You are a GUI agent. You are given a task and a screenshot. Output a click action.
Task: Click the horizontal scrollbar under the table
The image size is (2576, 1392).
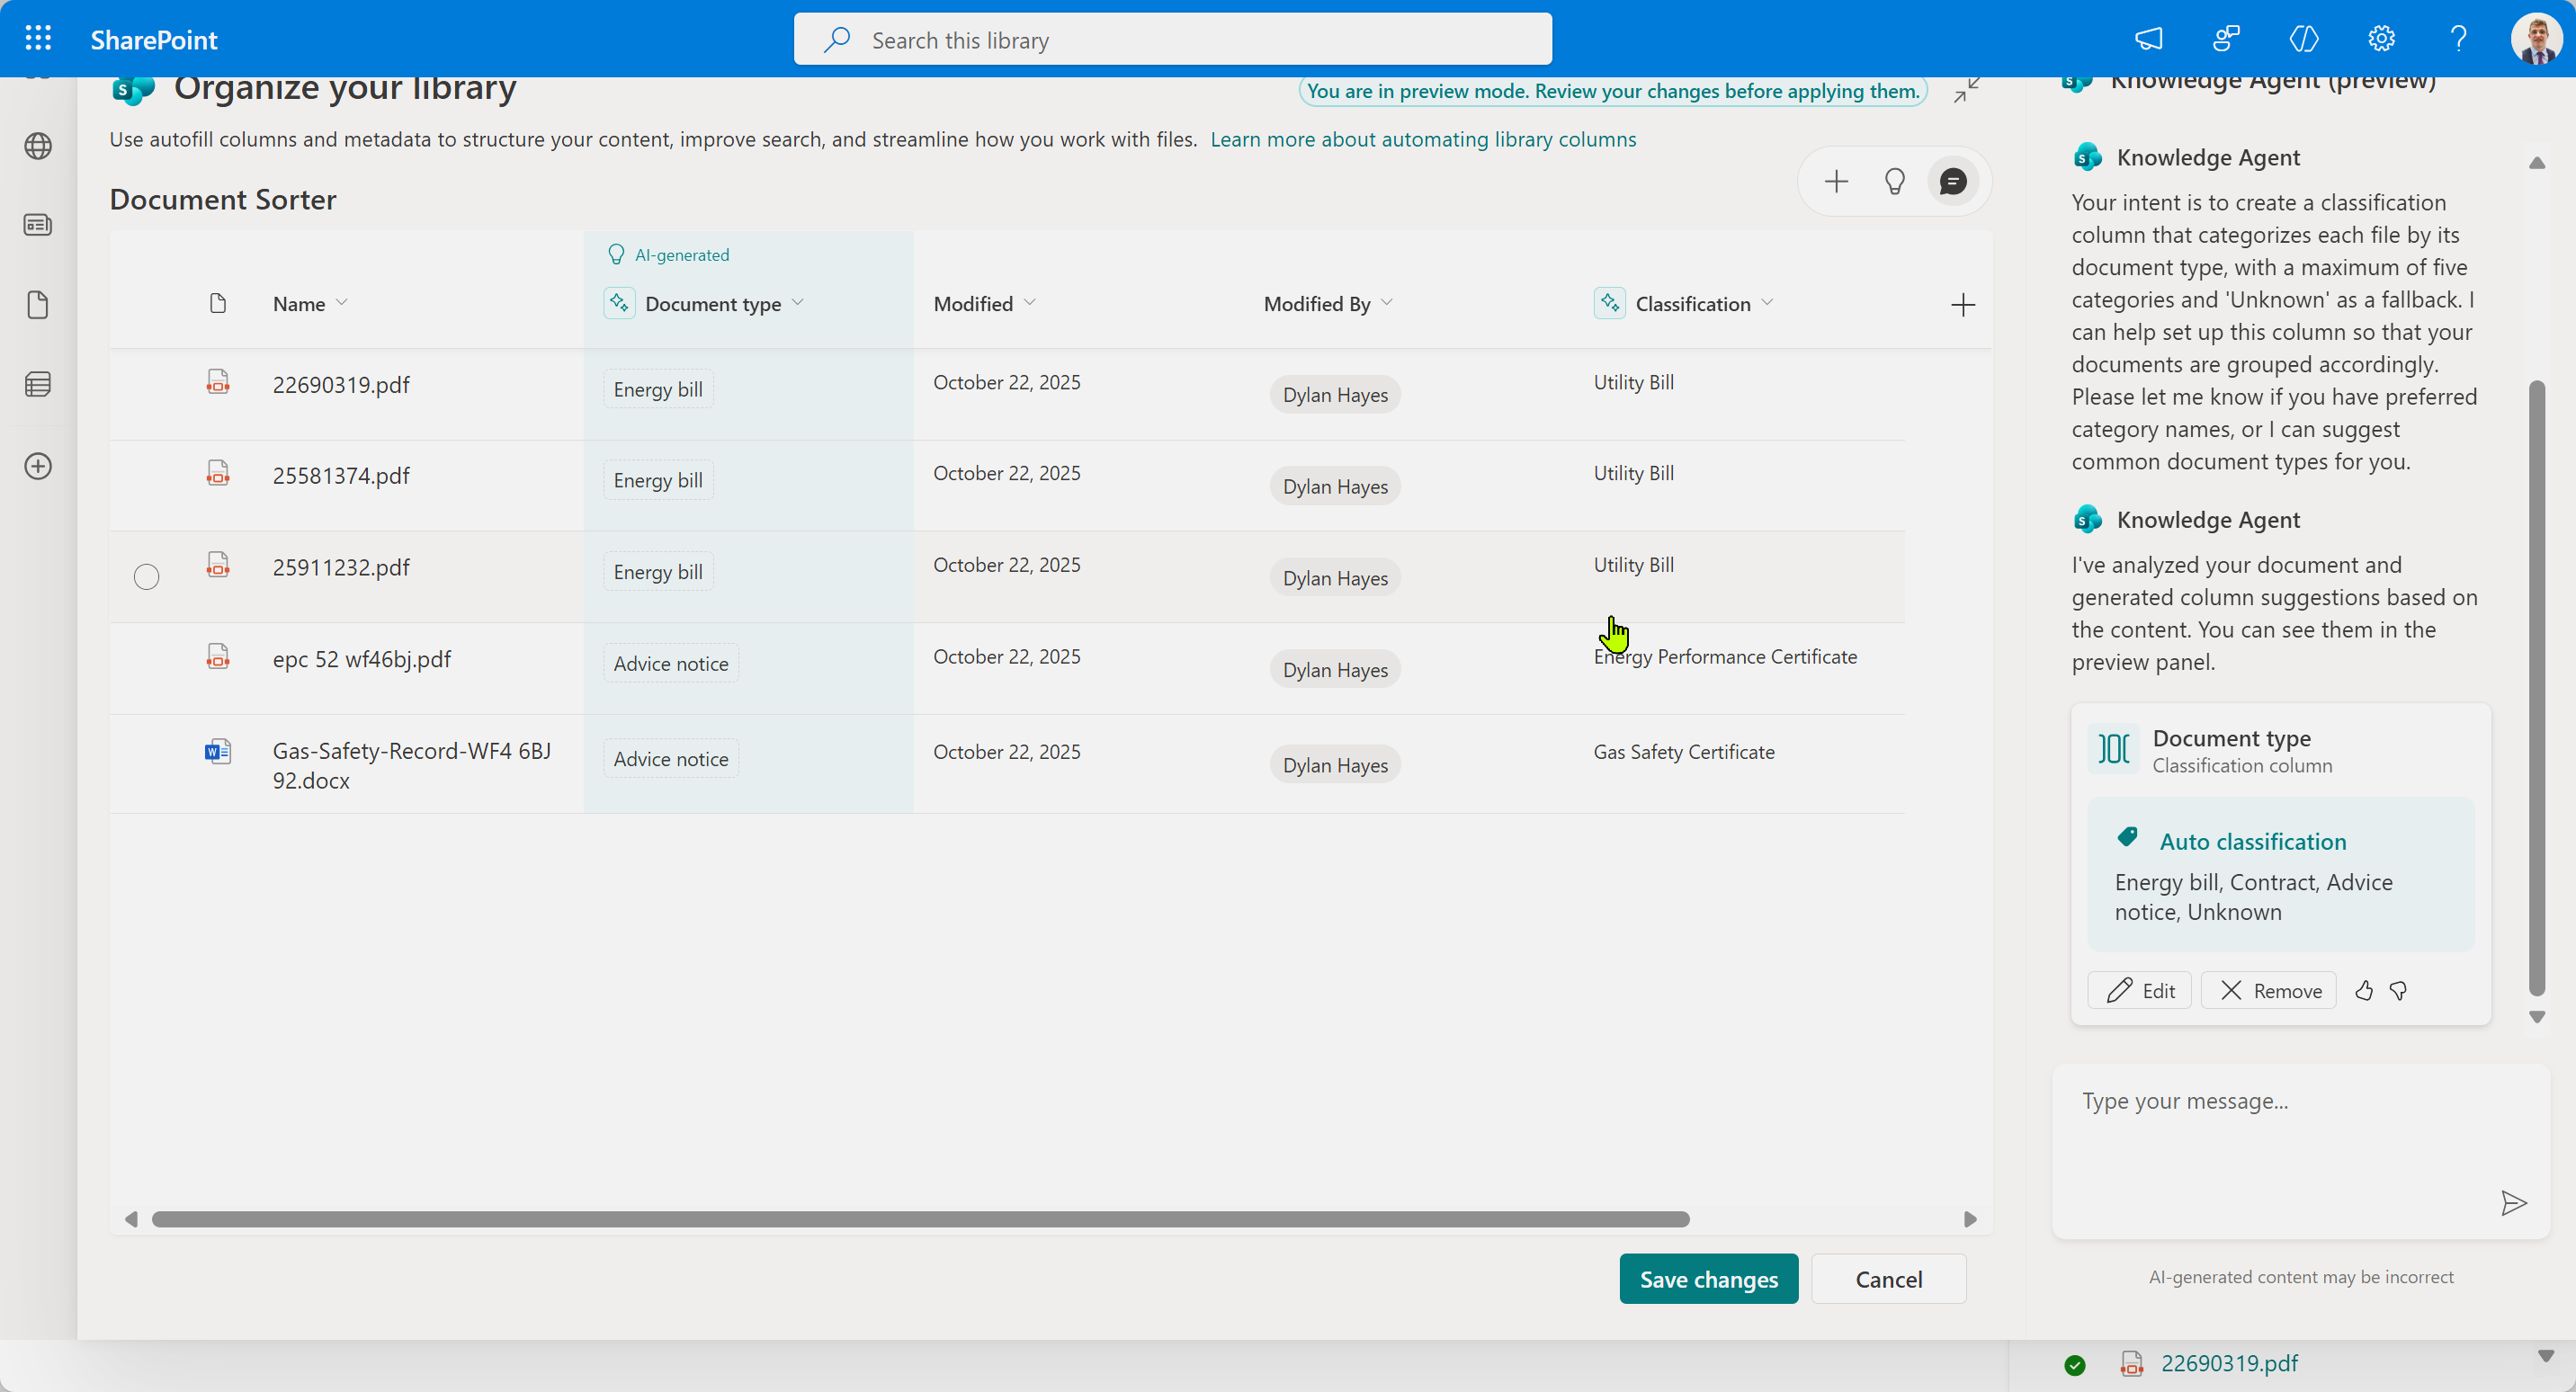pos(920,1218)
